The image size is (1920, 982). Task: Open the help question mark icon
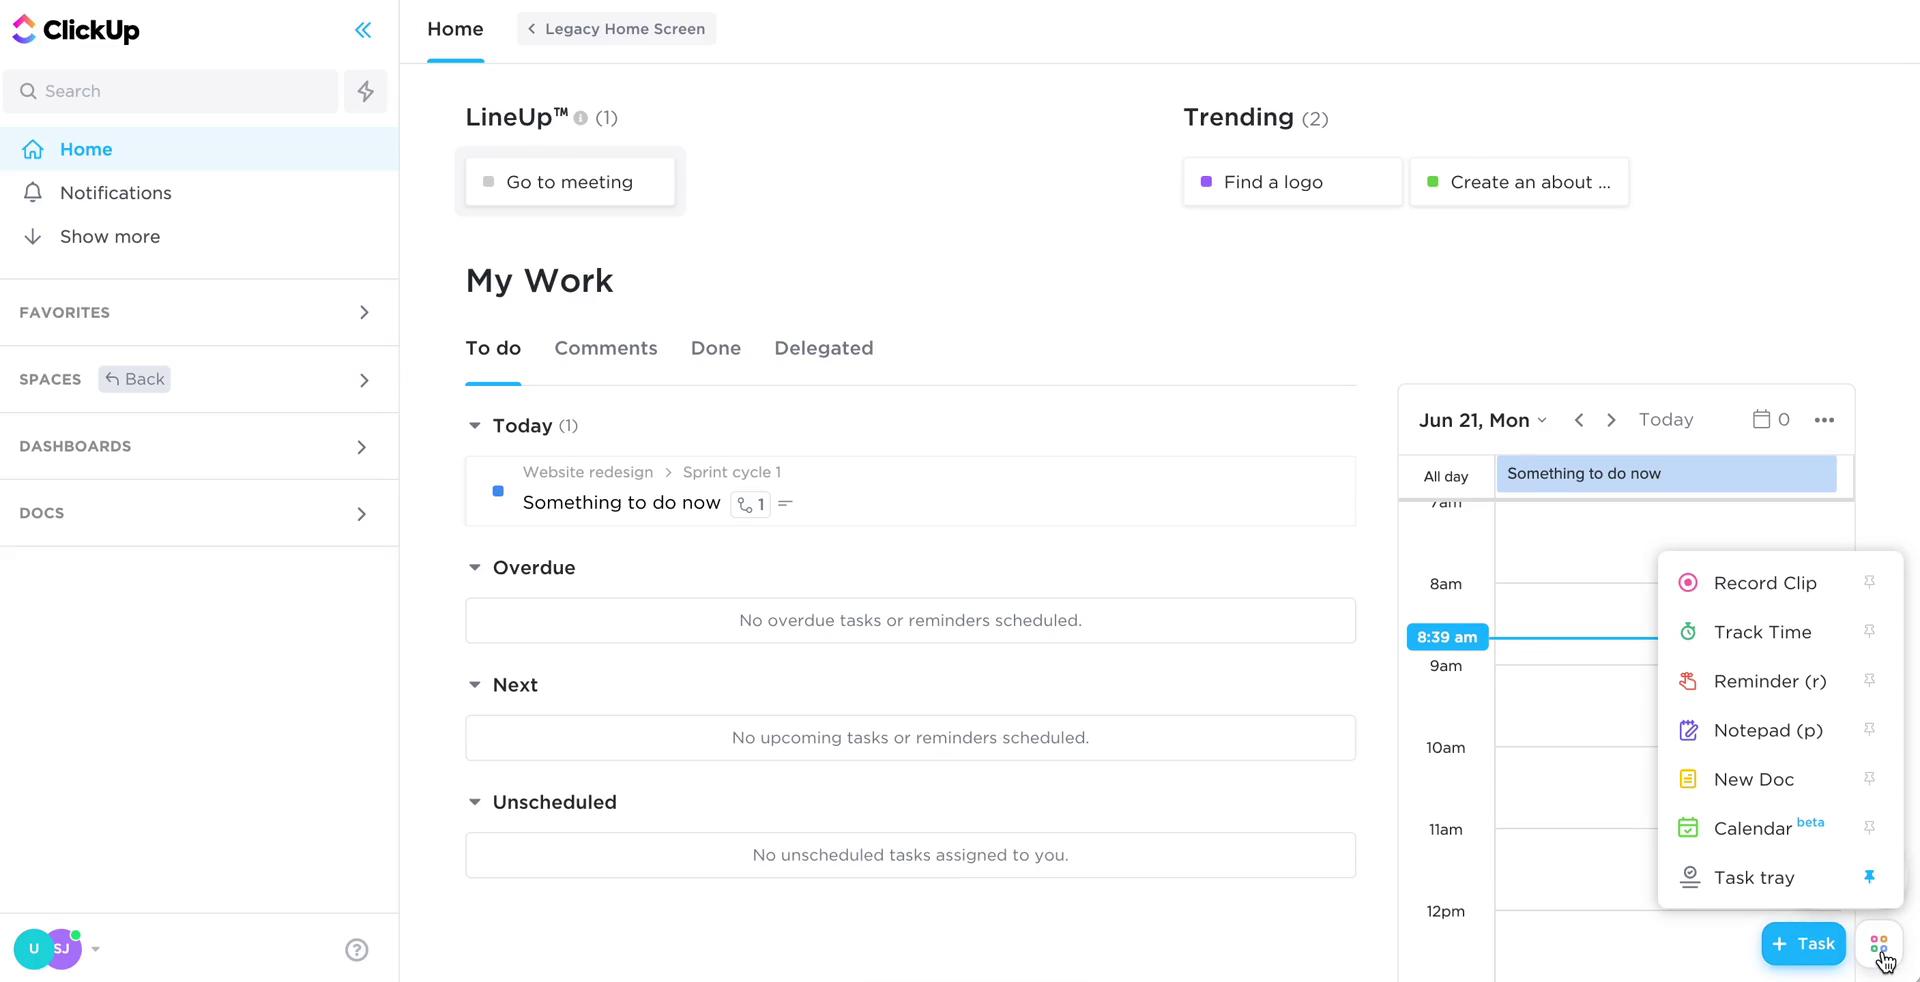pyautogui.click(x=357, y=950)
